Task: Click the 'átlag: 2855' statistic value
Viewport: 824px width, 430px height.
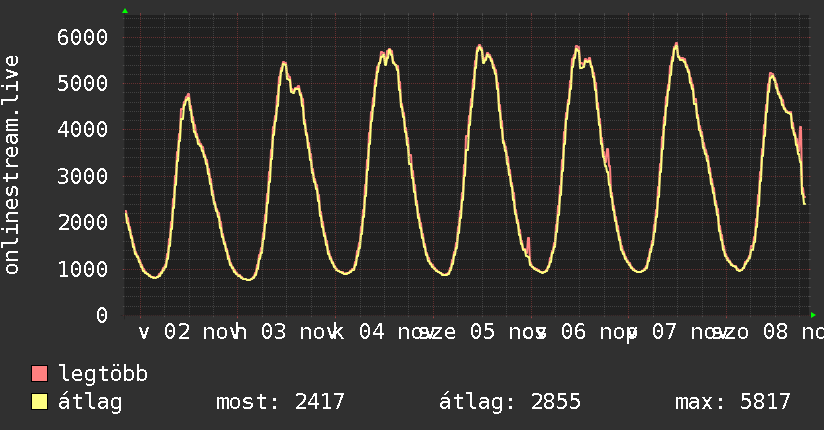Action: tap(510, 403)
